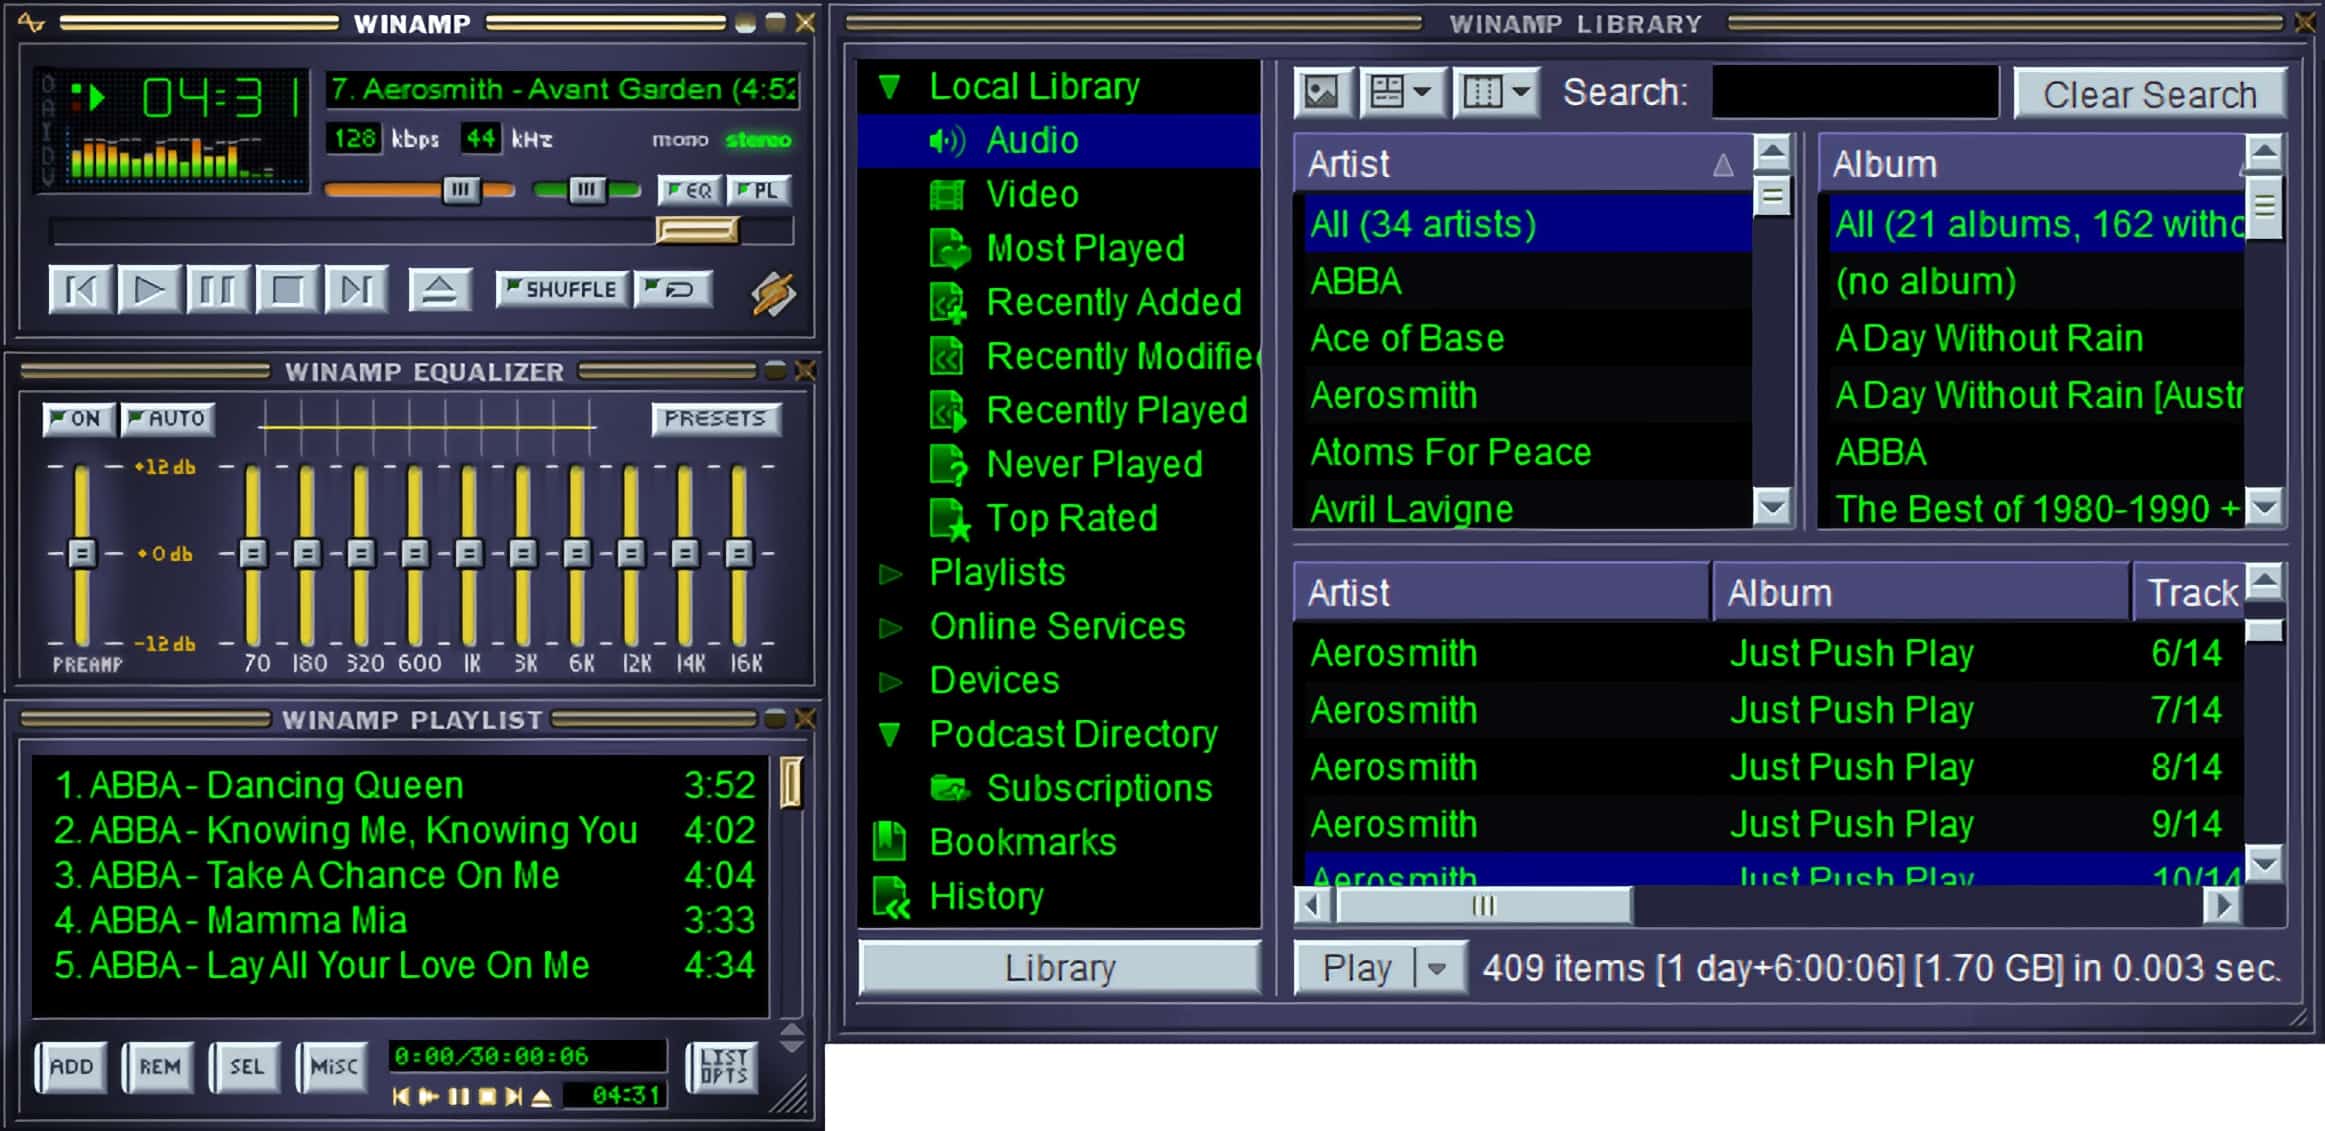Click the Play button in library footer
This screenshot has width=2325, height=1131.
1356,968
